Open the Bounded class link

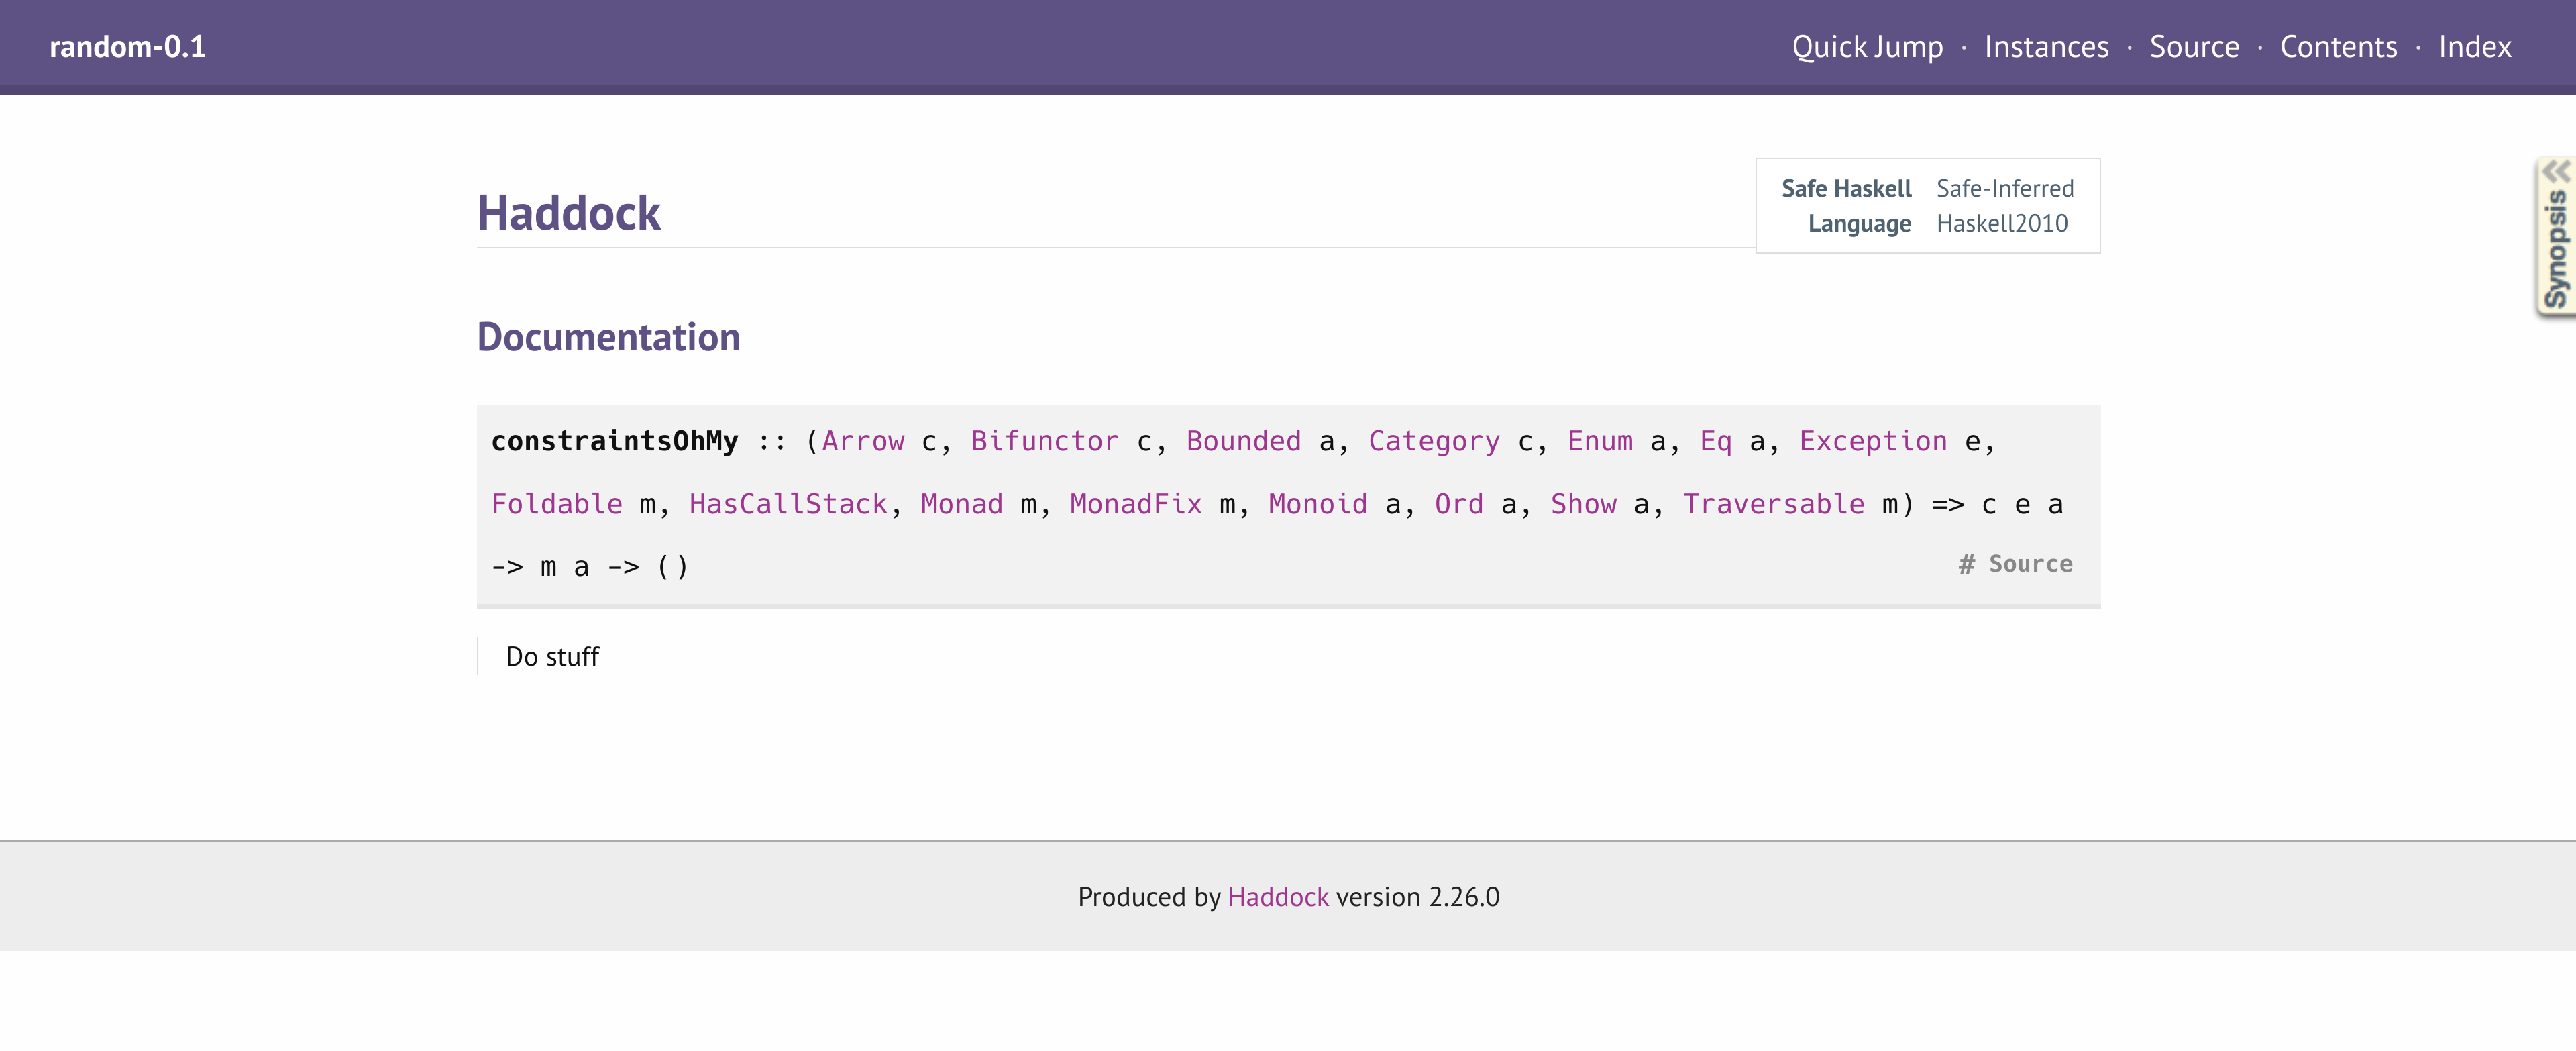click(1243, 441)
